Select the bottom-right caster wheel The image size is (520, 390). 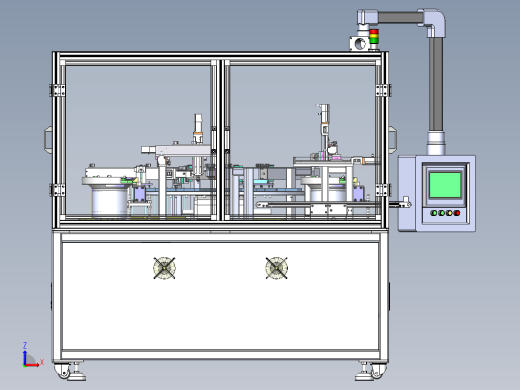coord(379,371)
